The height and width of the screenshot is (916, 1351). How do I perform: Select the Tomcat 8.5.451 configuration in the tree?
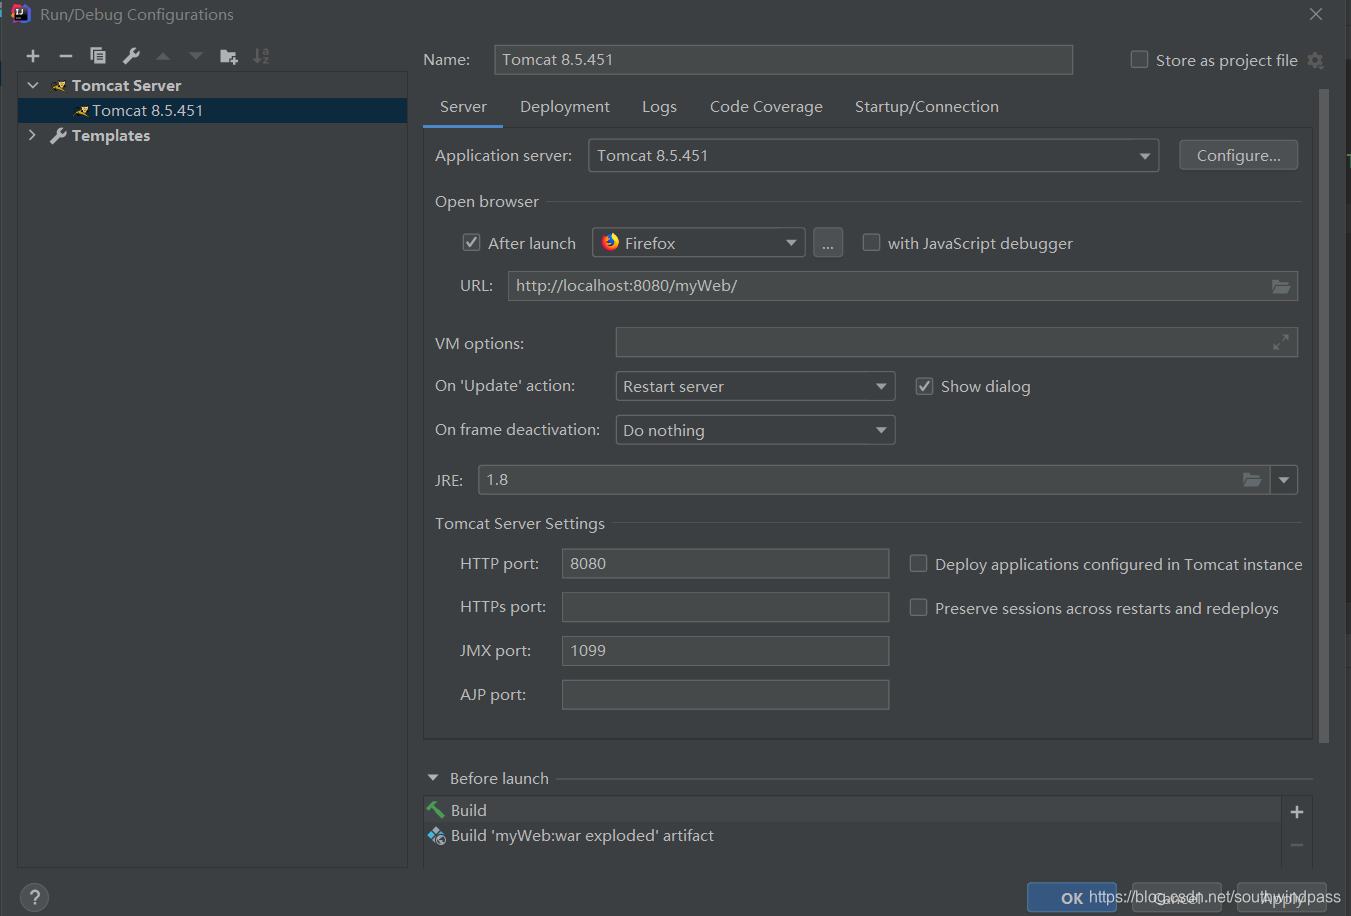coord(212,111)
